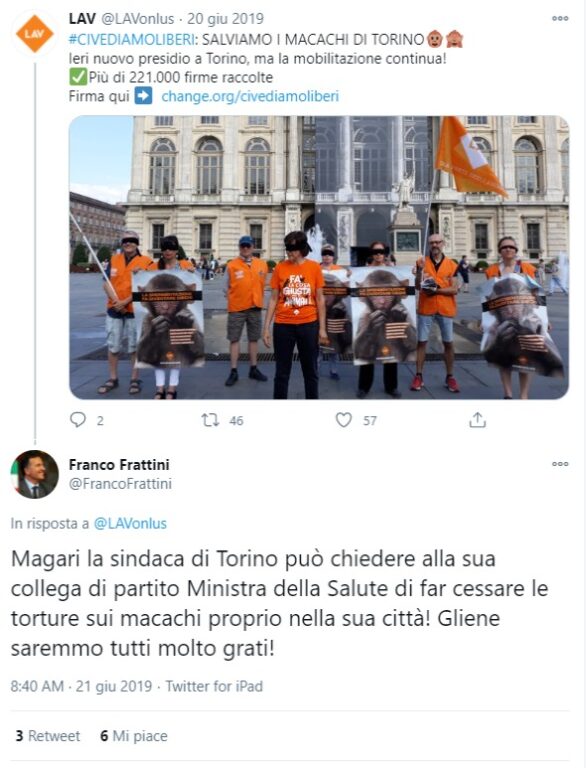
Task: Open the share icon under the photo
Action: [477, 420]
